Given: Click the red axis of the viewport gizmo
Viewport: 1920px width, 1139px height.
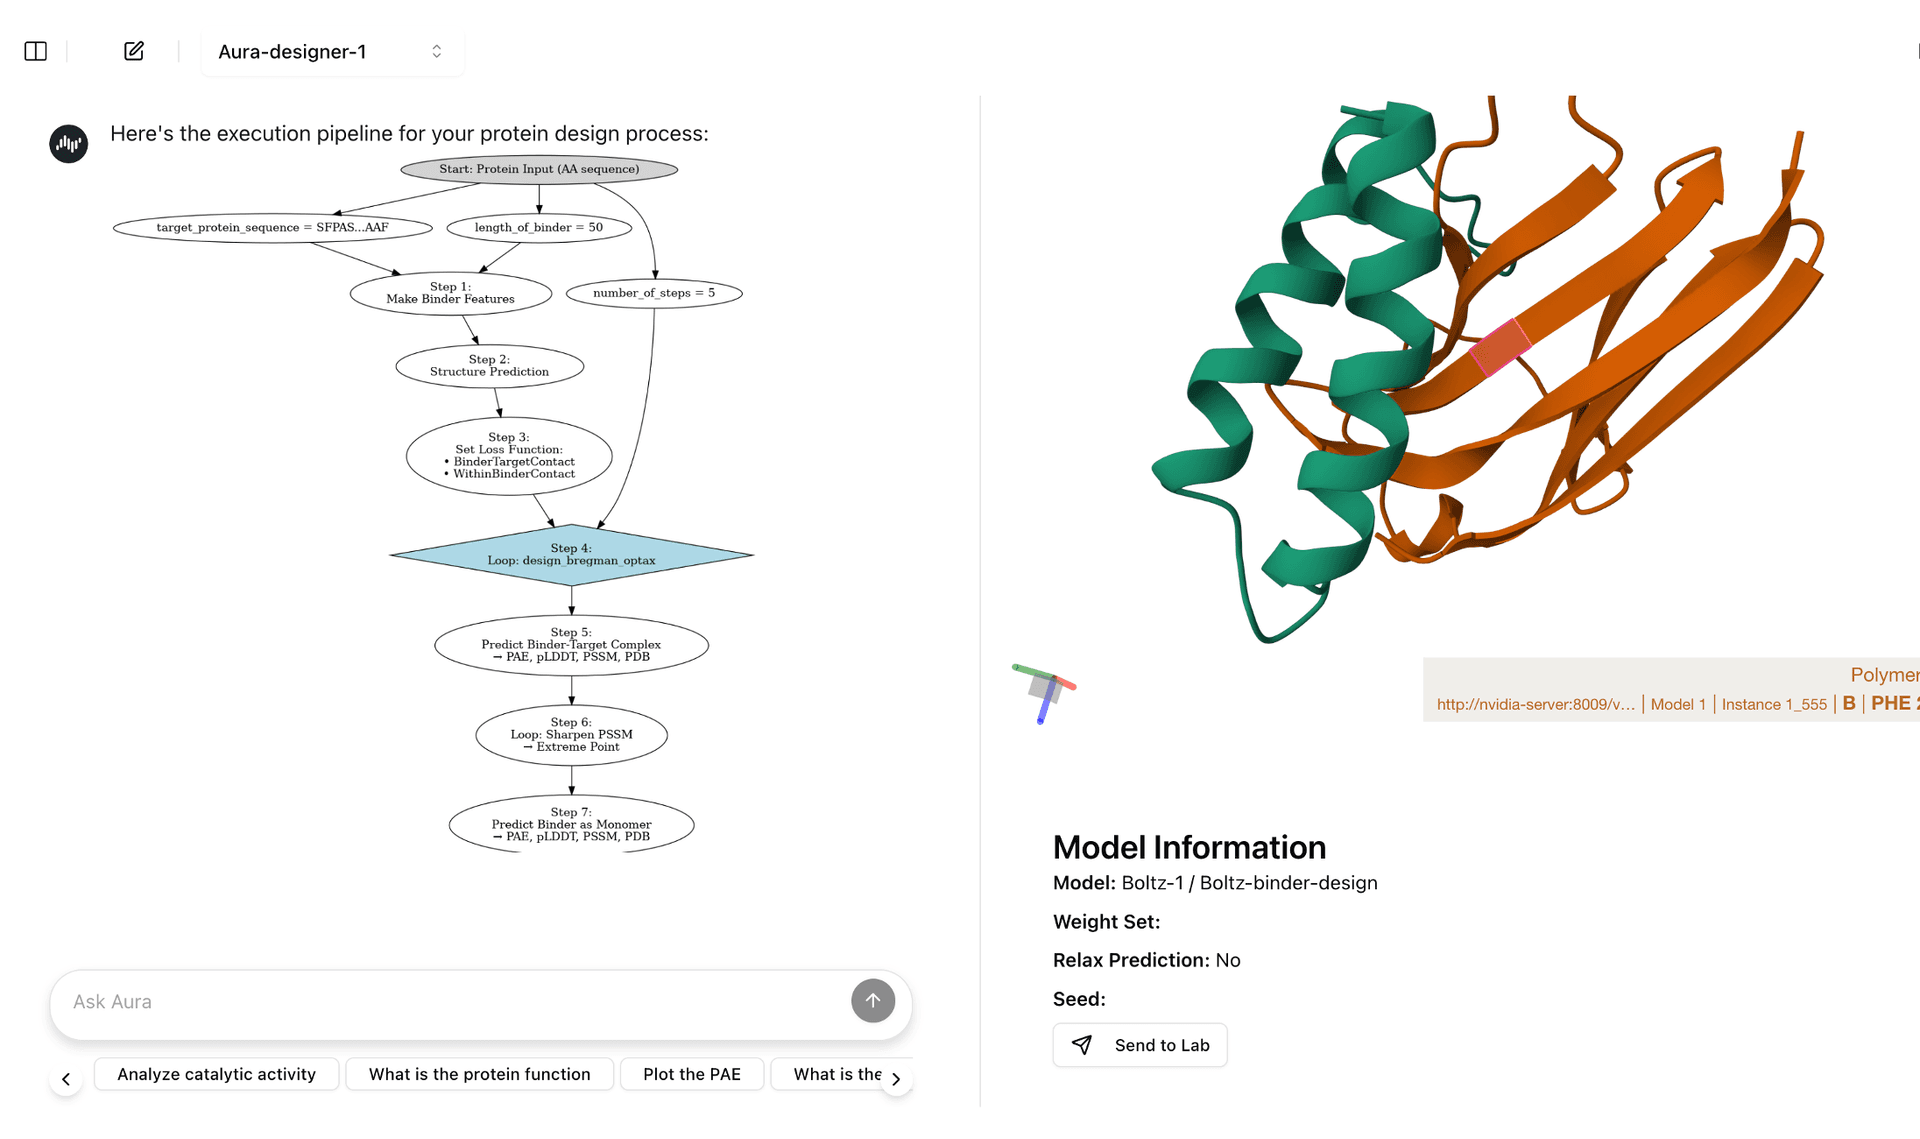Looking at the screenshot, I should click(1066, 685).
